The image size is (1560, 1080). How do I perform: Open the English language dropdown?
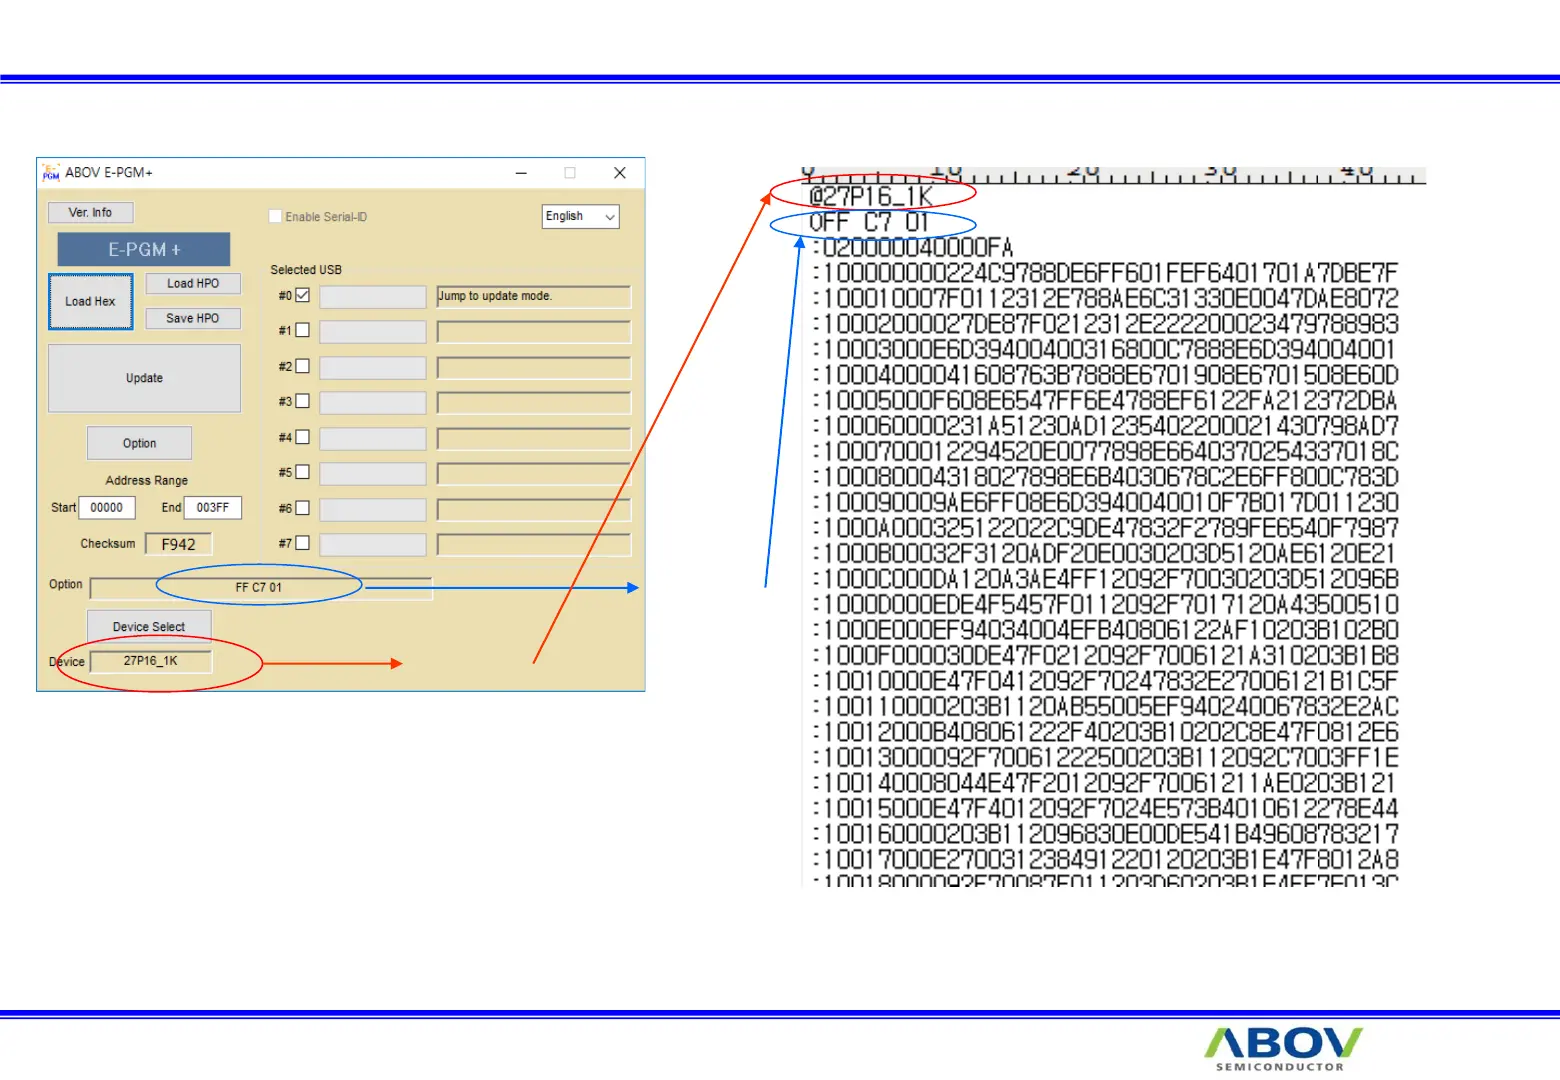click(581, 216)
